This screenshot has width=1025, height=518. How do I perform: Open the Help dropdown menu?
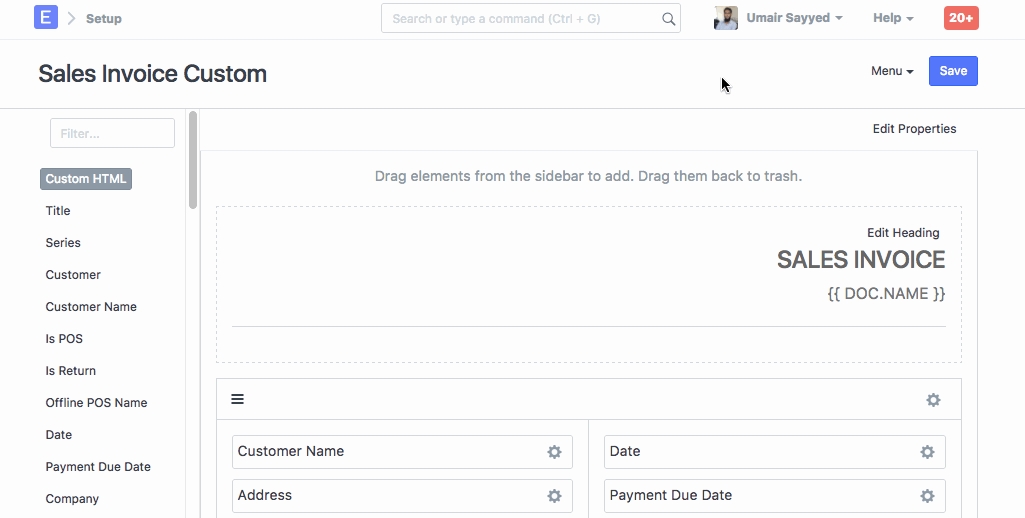click(x=893, y=18)
